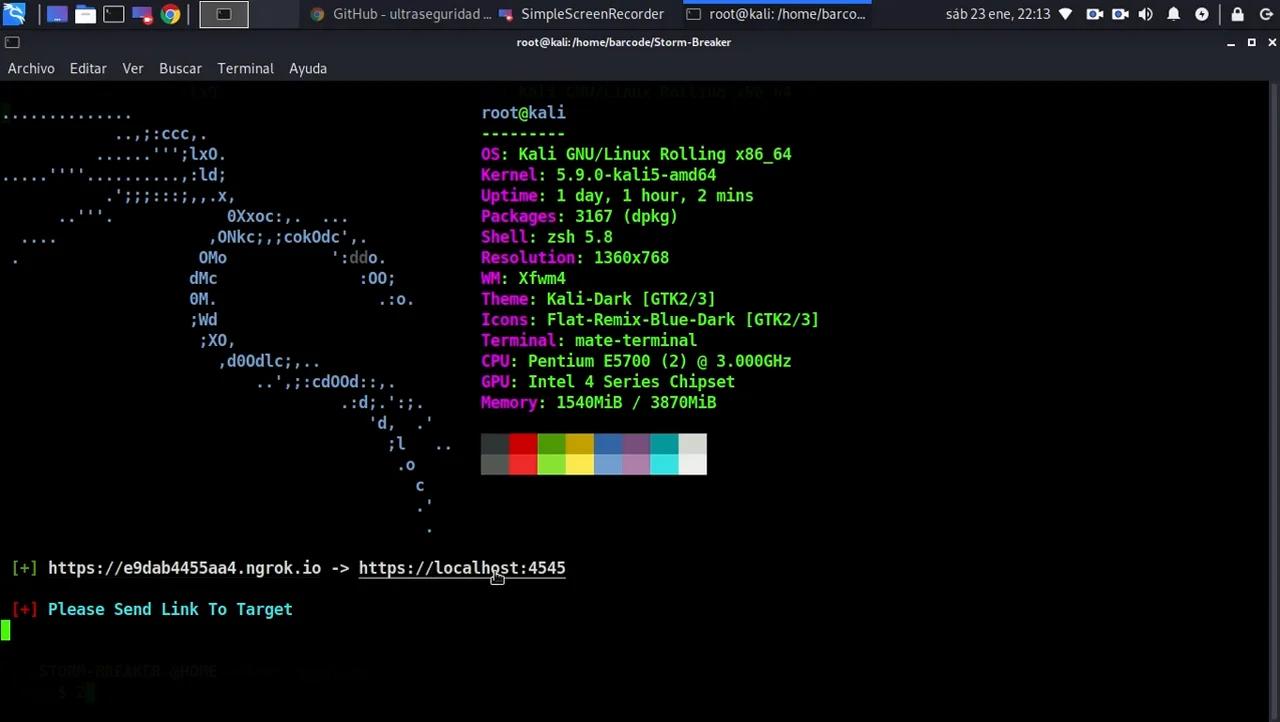Open the Terminal menu
The width and height of the screenshot is (1280, 722).
tap(245, 68)
